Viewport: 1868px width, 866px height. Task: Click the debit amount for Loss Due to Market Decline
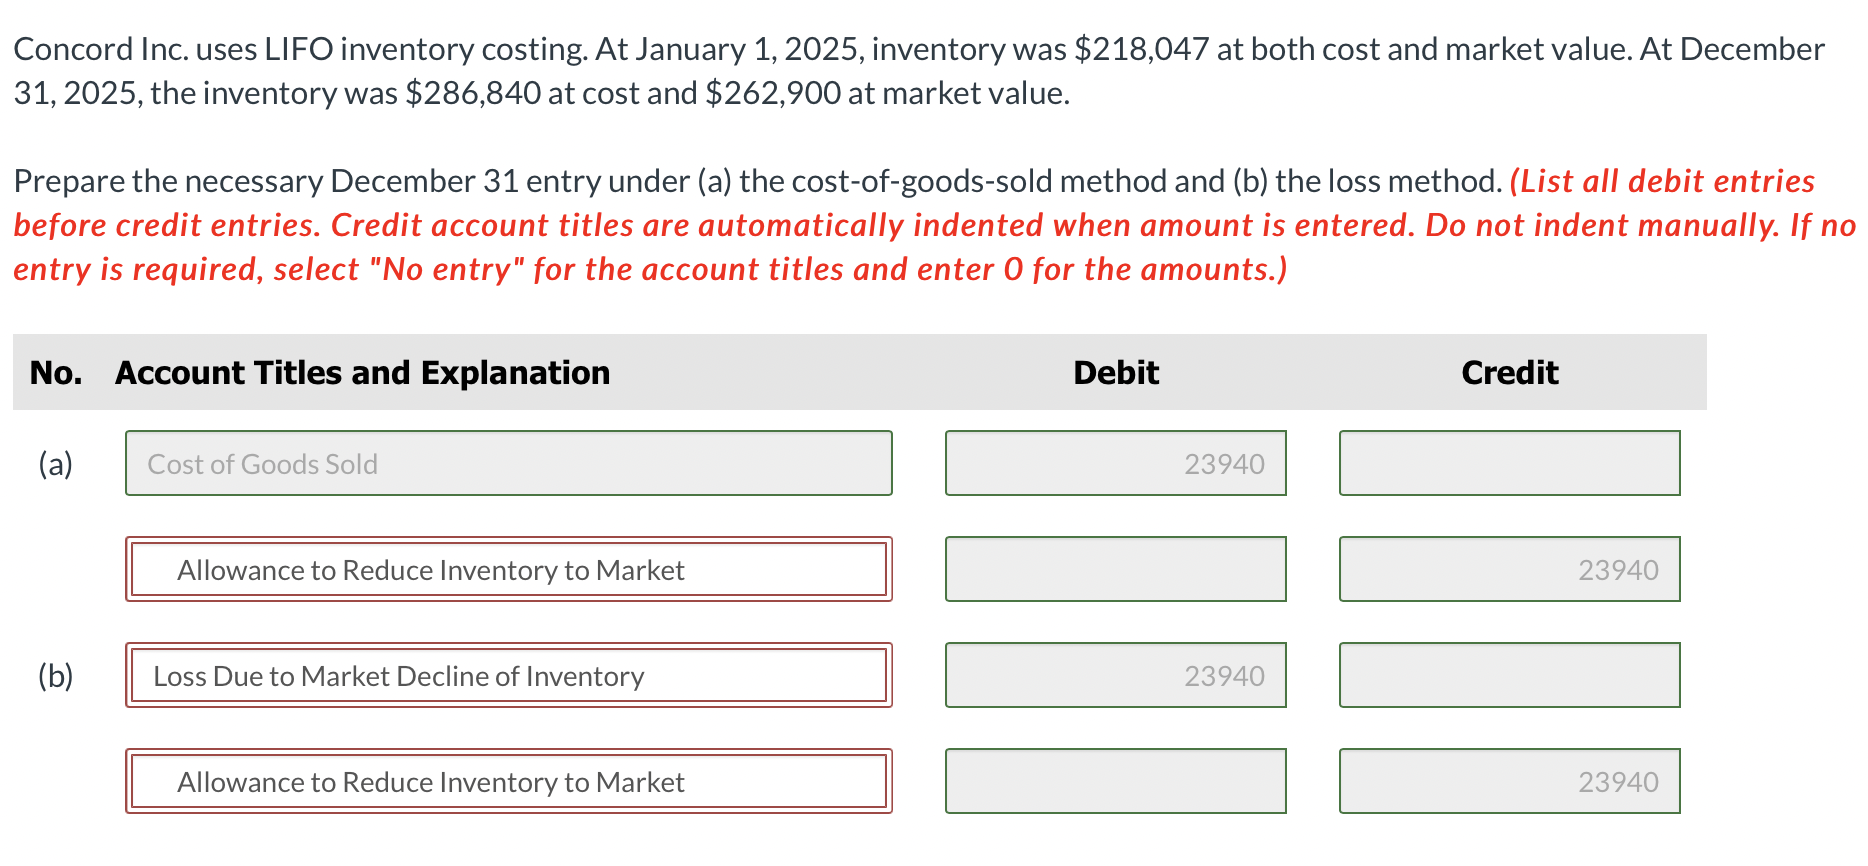1115,675
